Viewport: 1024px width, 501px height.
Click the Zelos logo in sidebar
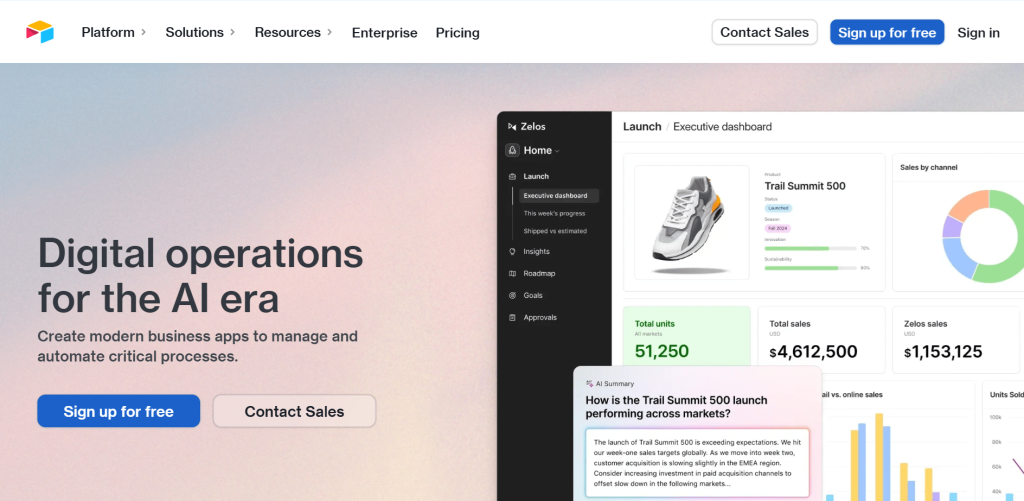coord(512,127)
